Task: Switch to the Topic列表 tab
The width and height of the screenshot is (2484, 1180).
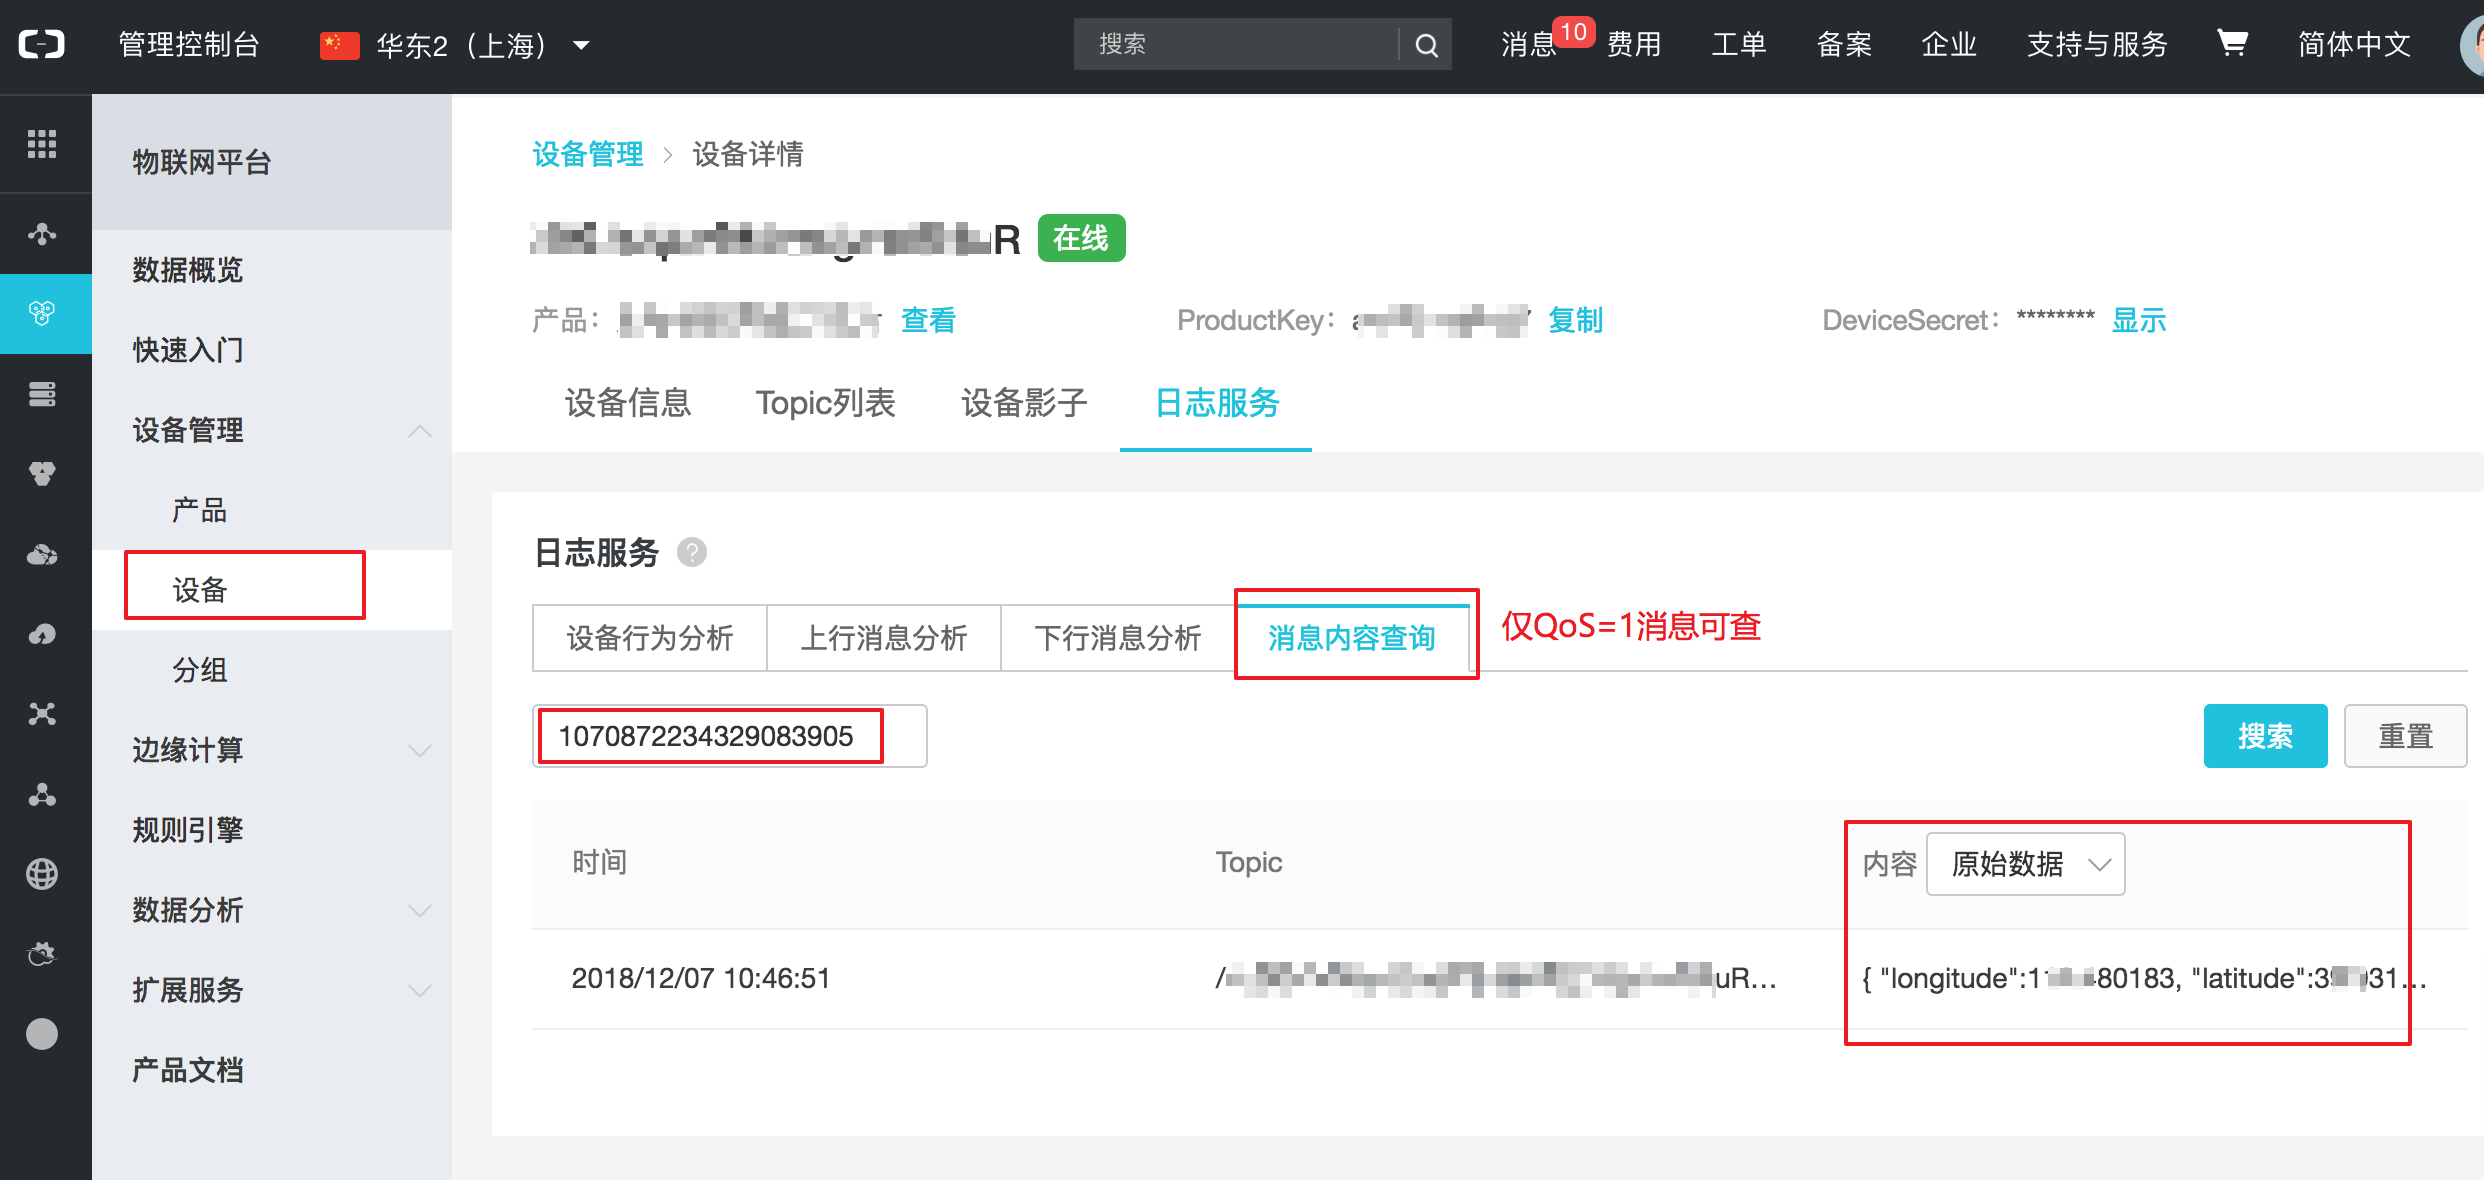Action: 825,403
